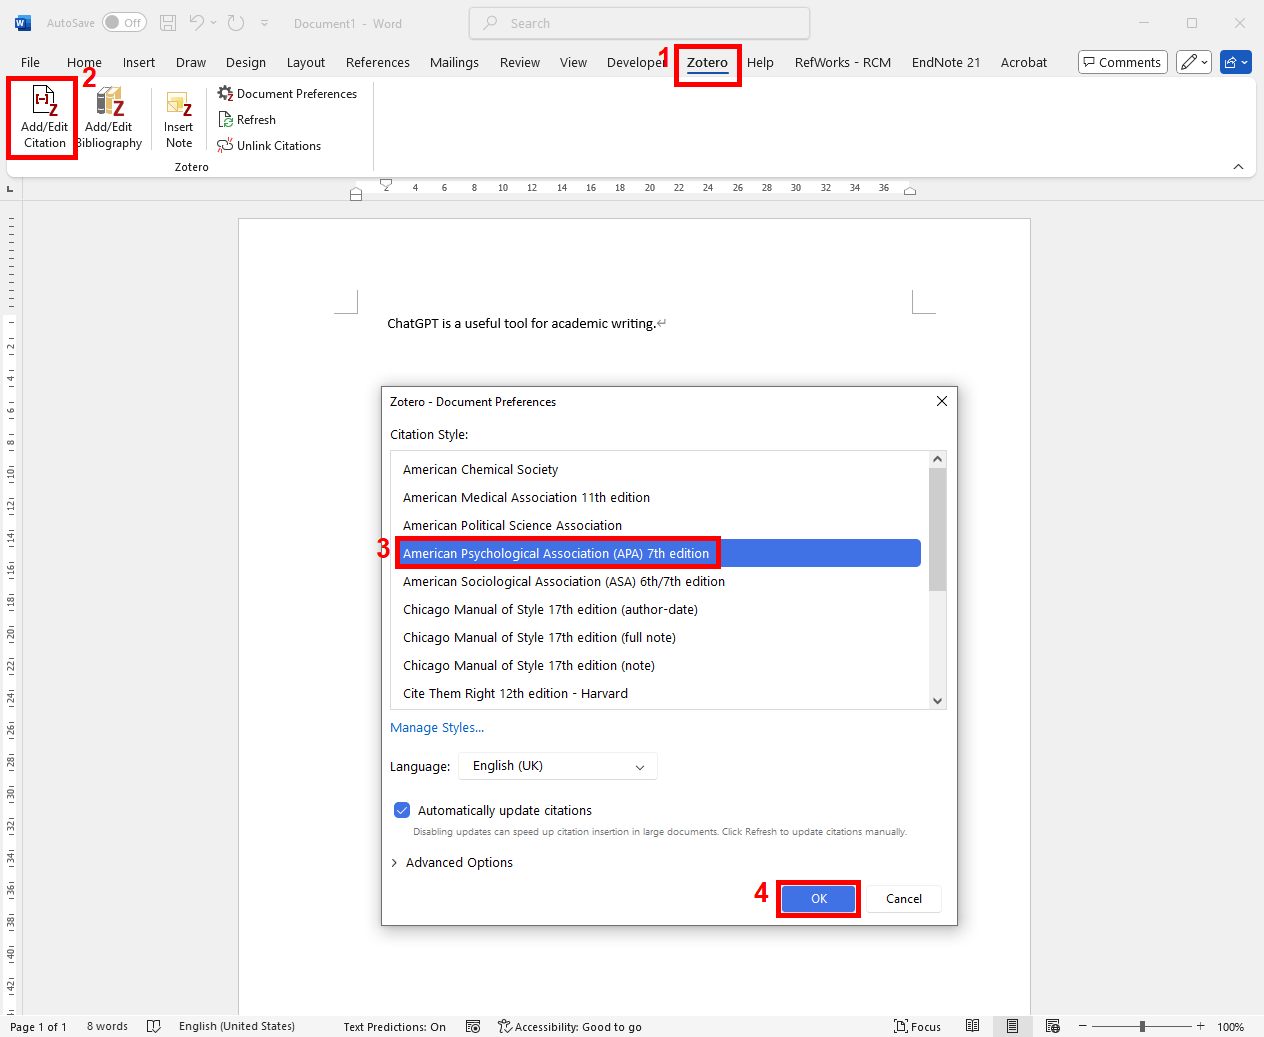Open the Zotero ribbon tab
The image size is (1264, 1037).
pos(707,63)
